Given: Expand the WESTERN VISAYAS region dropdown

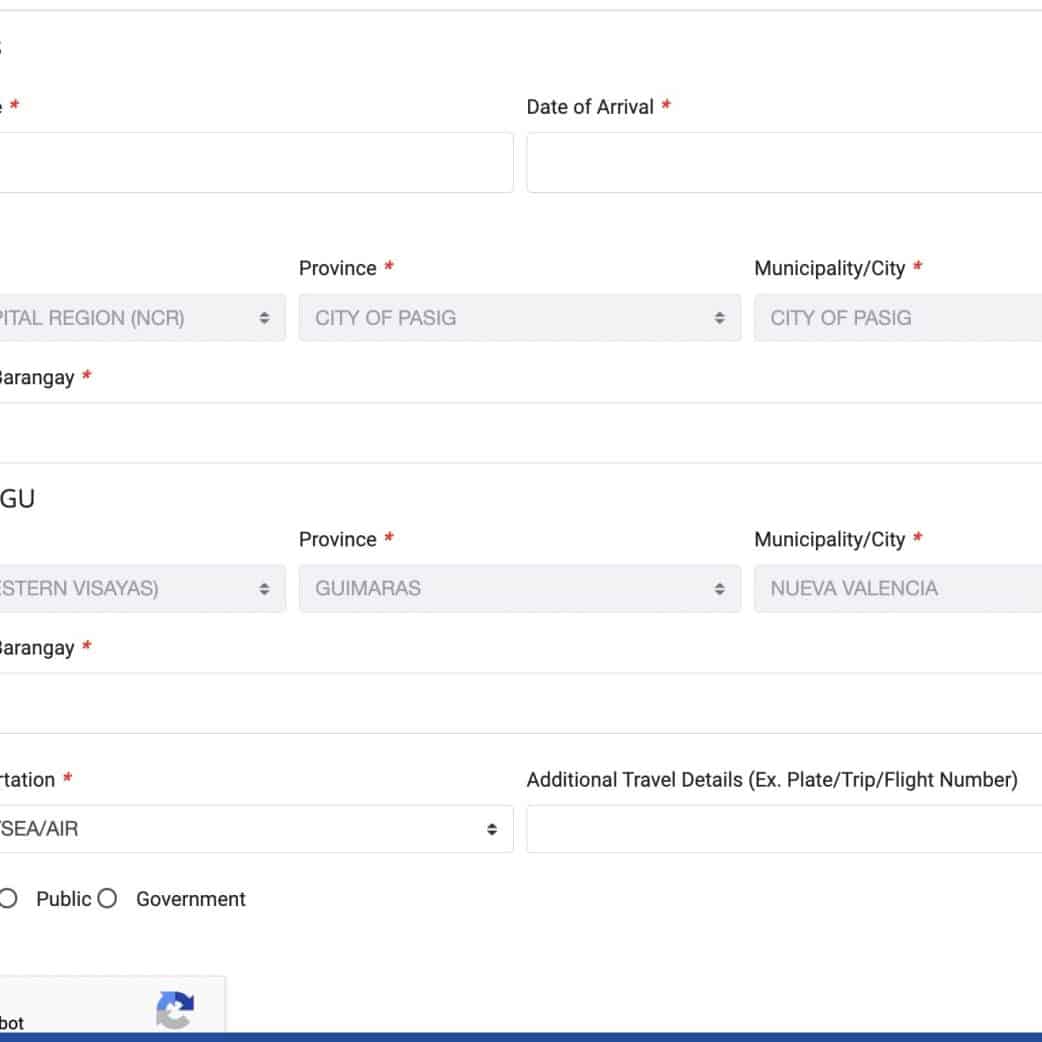Looking at the screenshot, I should (140, 588).
